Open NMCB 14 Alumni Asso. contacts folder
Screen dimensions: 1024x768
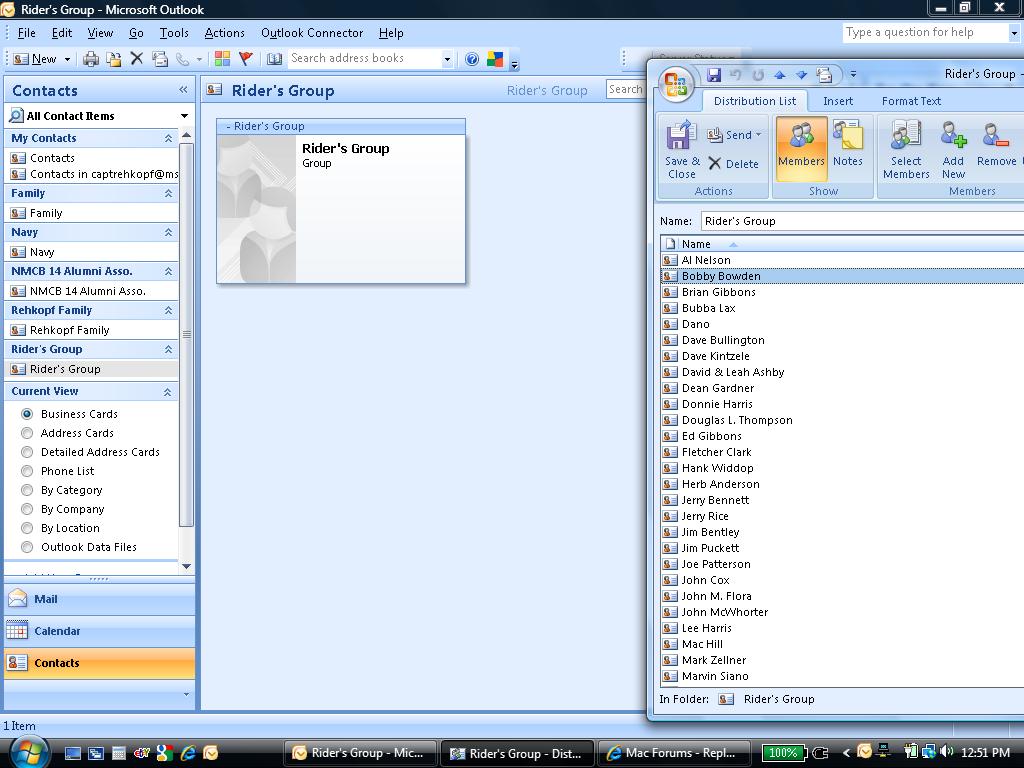pyautogui.click(x=88, y=291)
